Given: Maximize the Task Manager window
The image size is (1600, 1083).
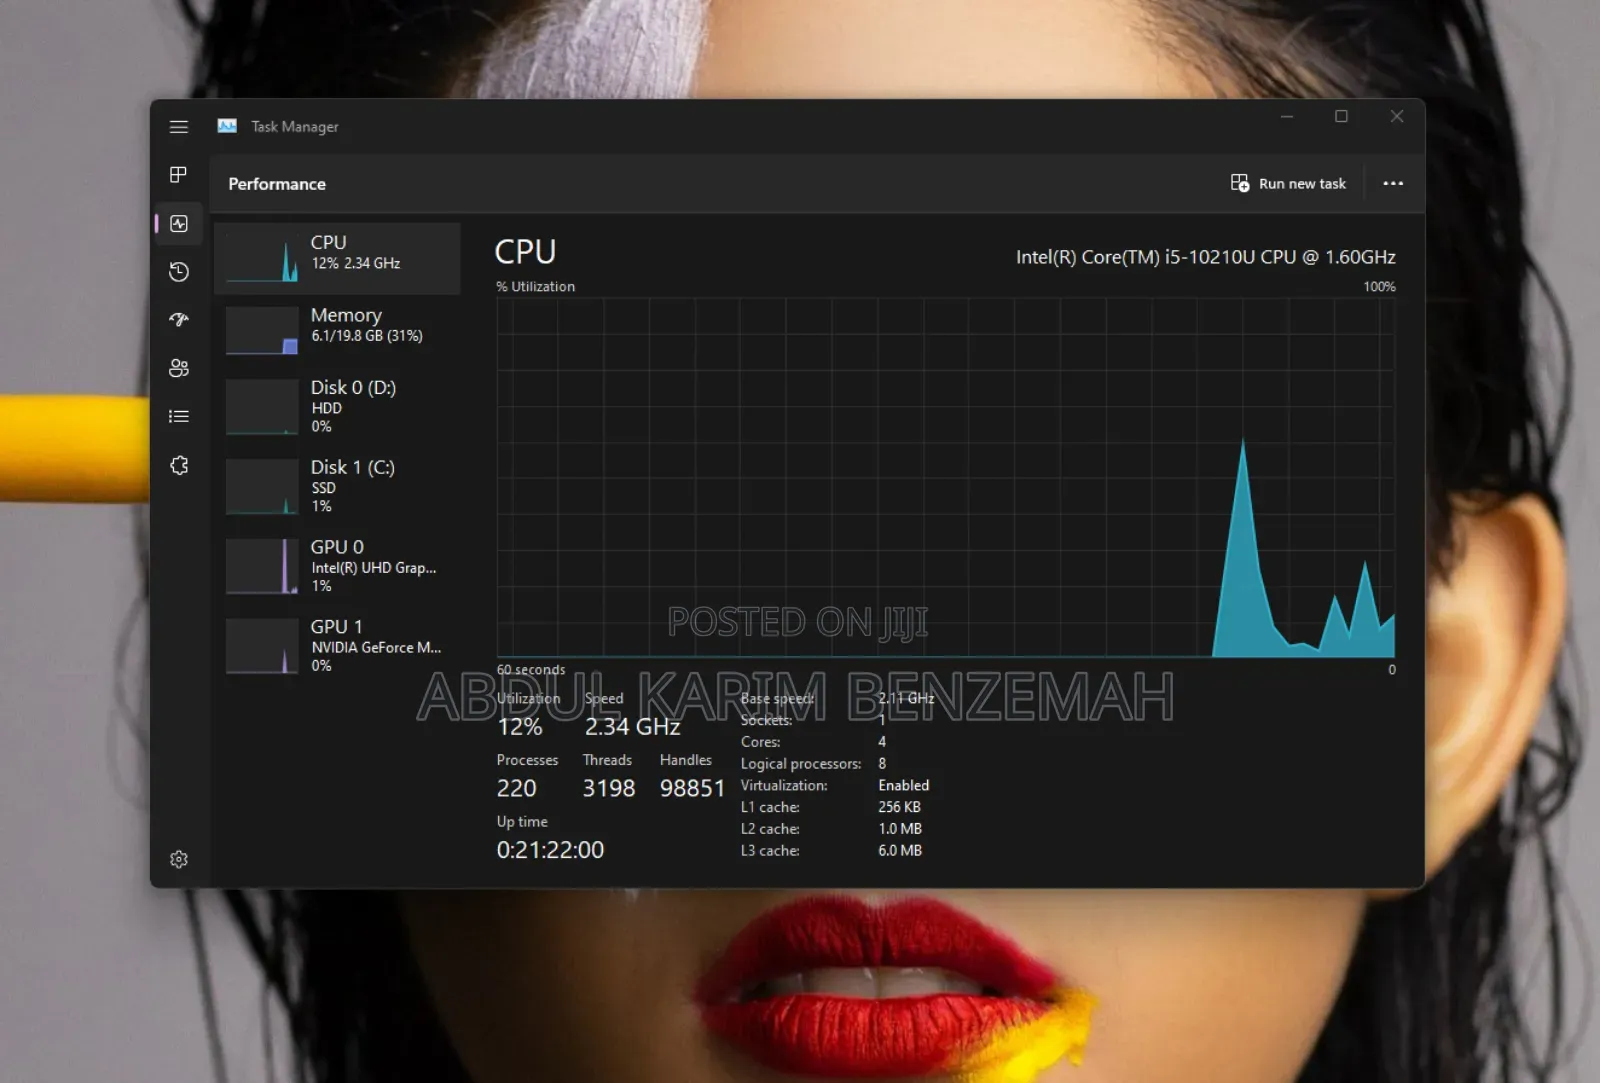Looking at the screenshot, I should [1341, 117].
